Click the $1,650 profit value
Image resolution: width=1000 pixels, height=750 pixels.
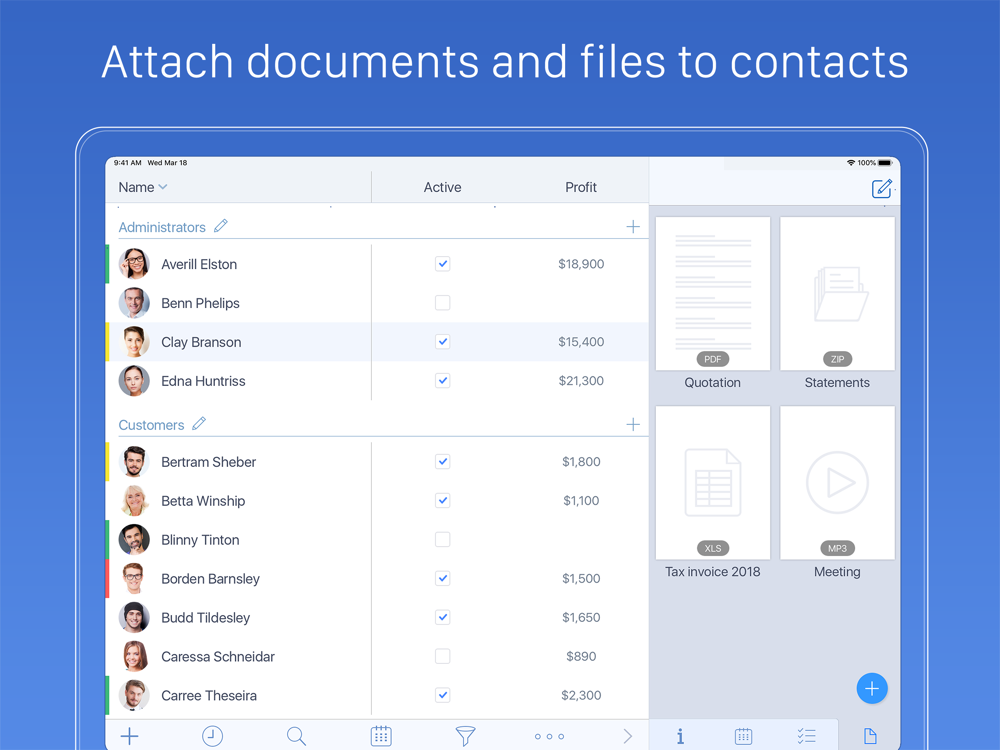pyautogui.click(x=581, y=617)
